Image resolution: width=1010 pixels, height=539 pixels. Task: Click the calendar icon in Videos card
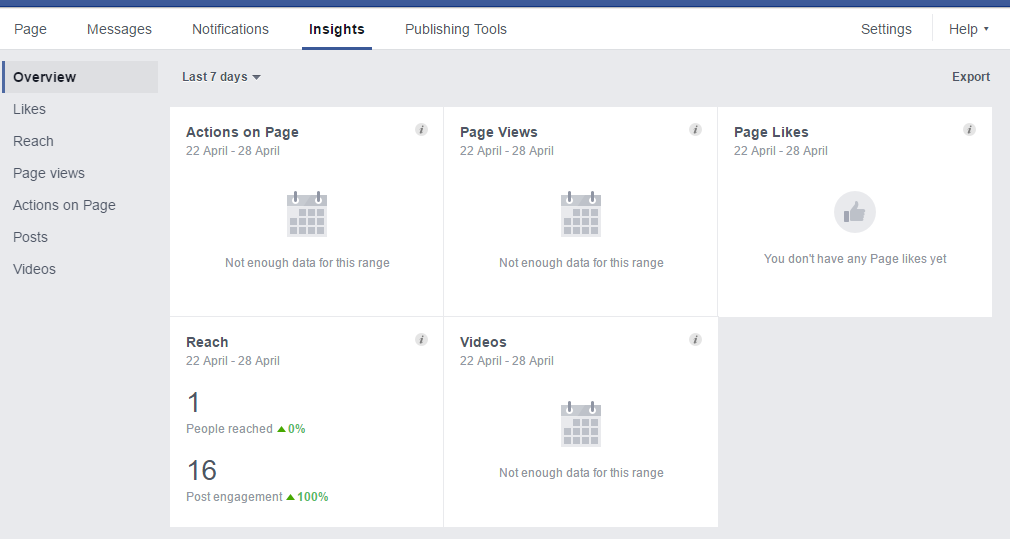click(581, 424)
